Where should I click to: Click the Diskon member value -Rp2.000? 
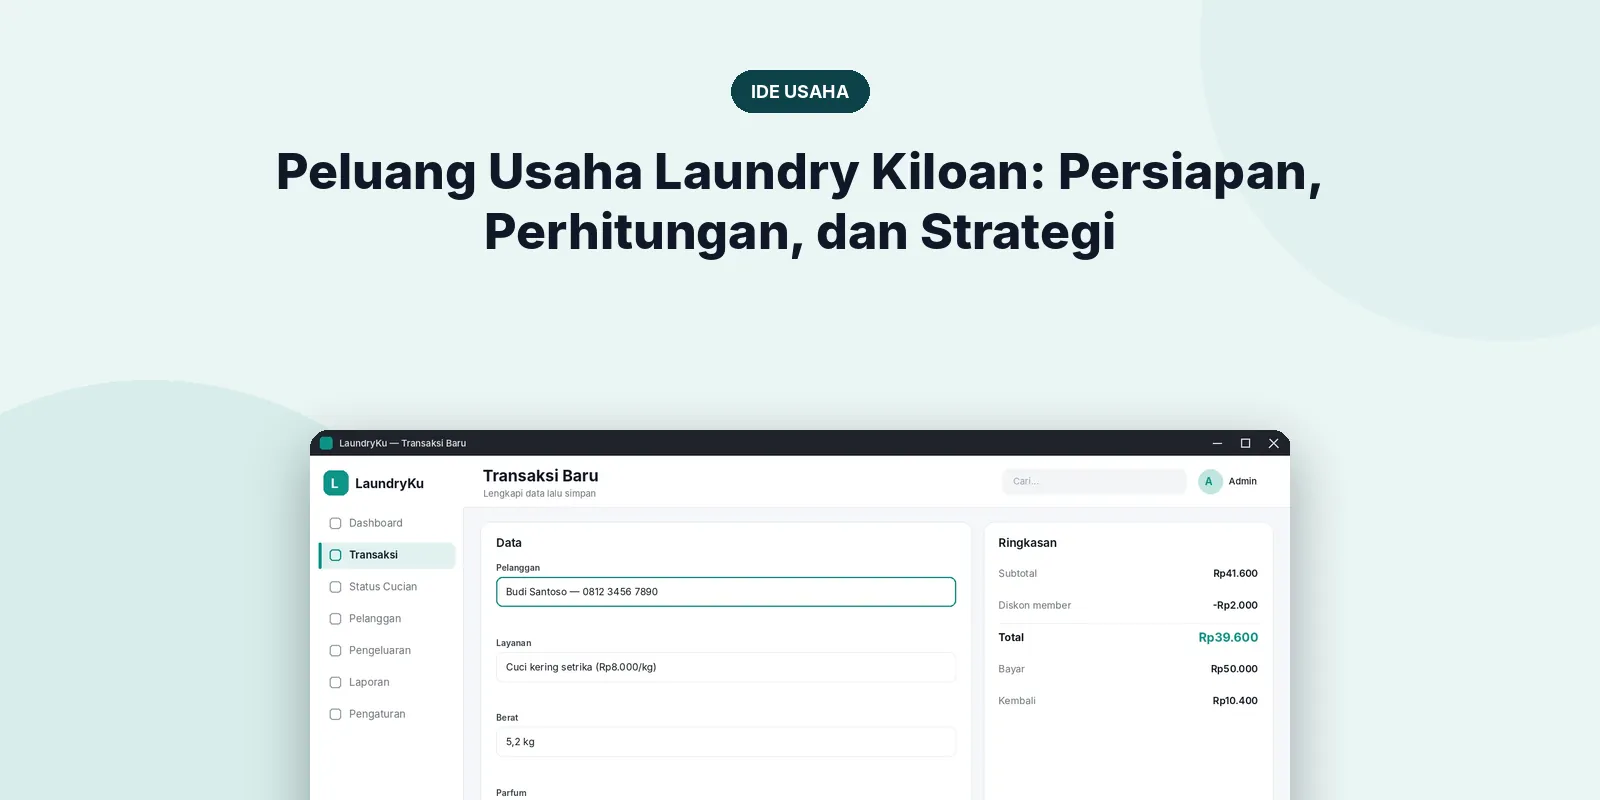tap(1235, 605)
